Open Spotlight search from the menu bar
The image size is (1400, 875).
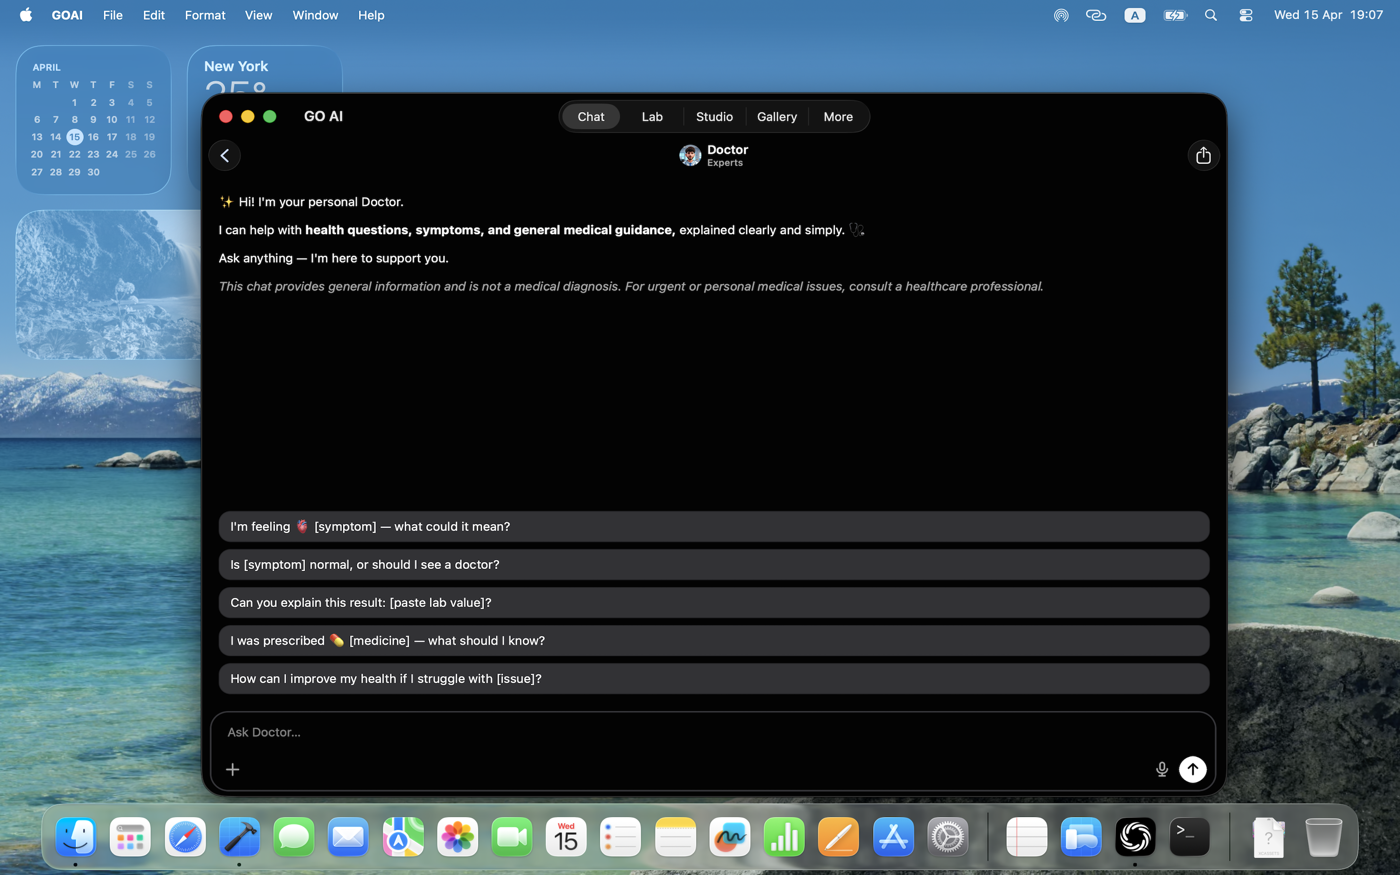click(1211, 15)
